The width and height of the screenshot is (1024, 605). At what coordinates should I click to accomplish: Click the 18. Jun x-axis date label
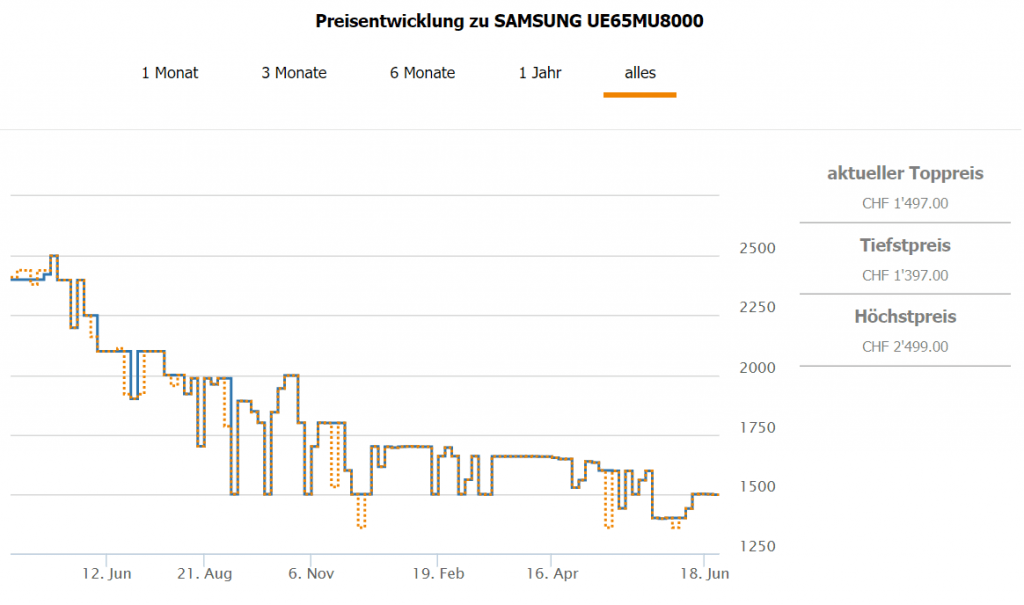pos(703,574)
